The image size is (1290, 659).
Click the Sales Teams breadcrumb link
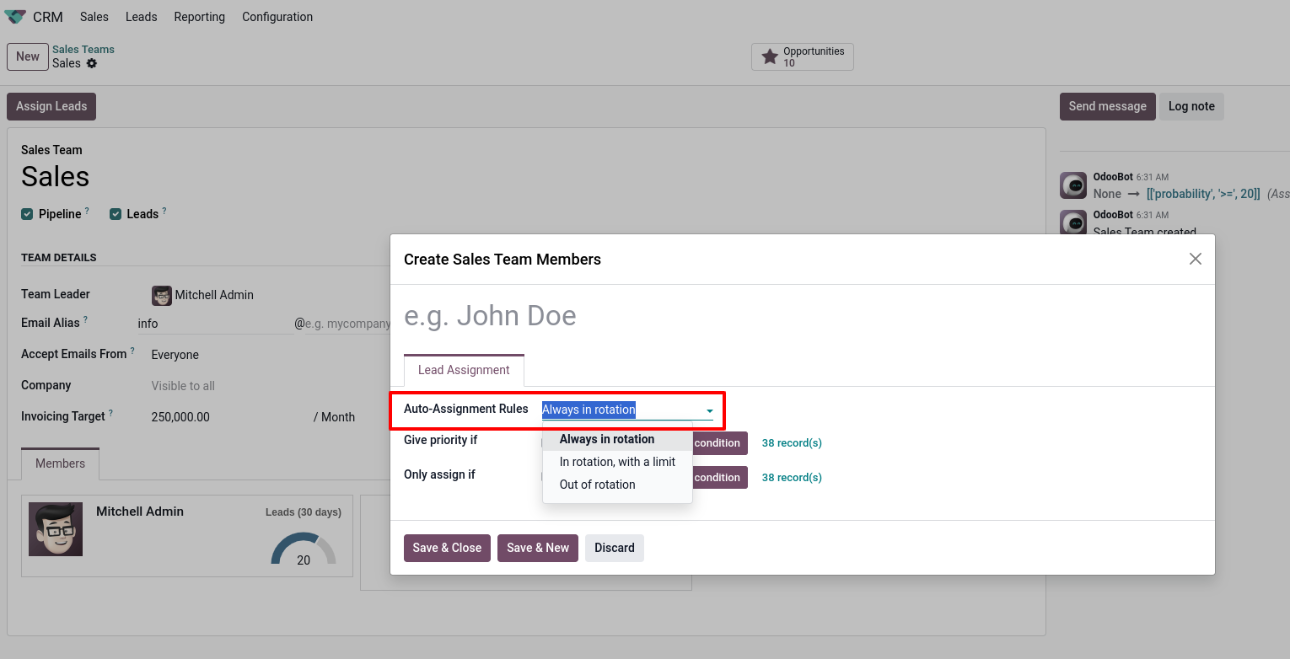[83, 49]
